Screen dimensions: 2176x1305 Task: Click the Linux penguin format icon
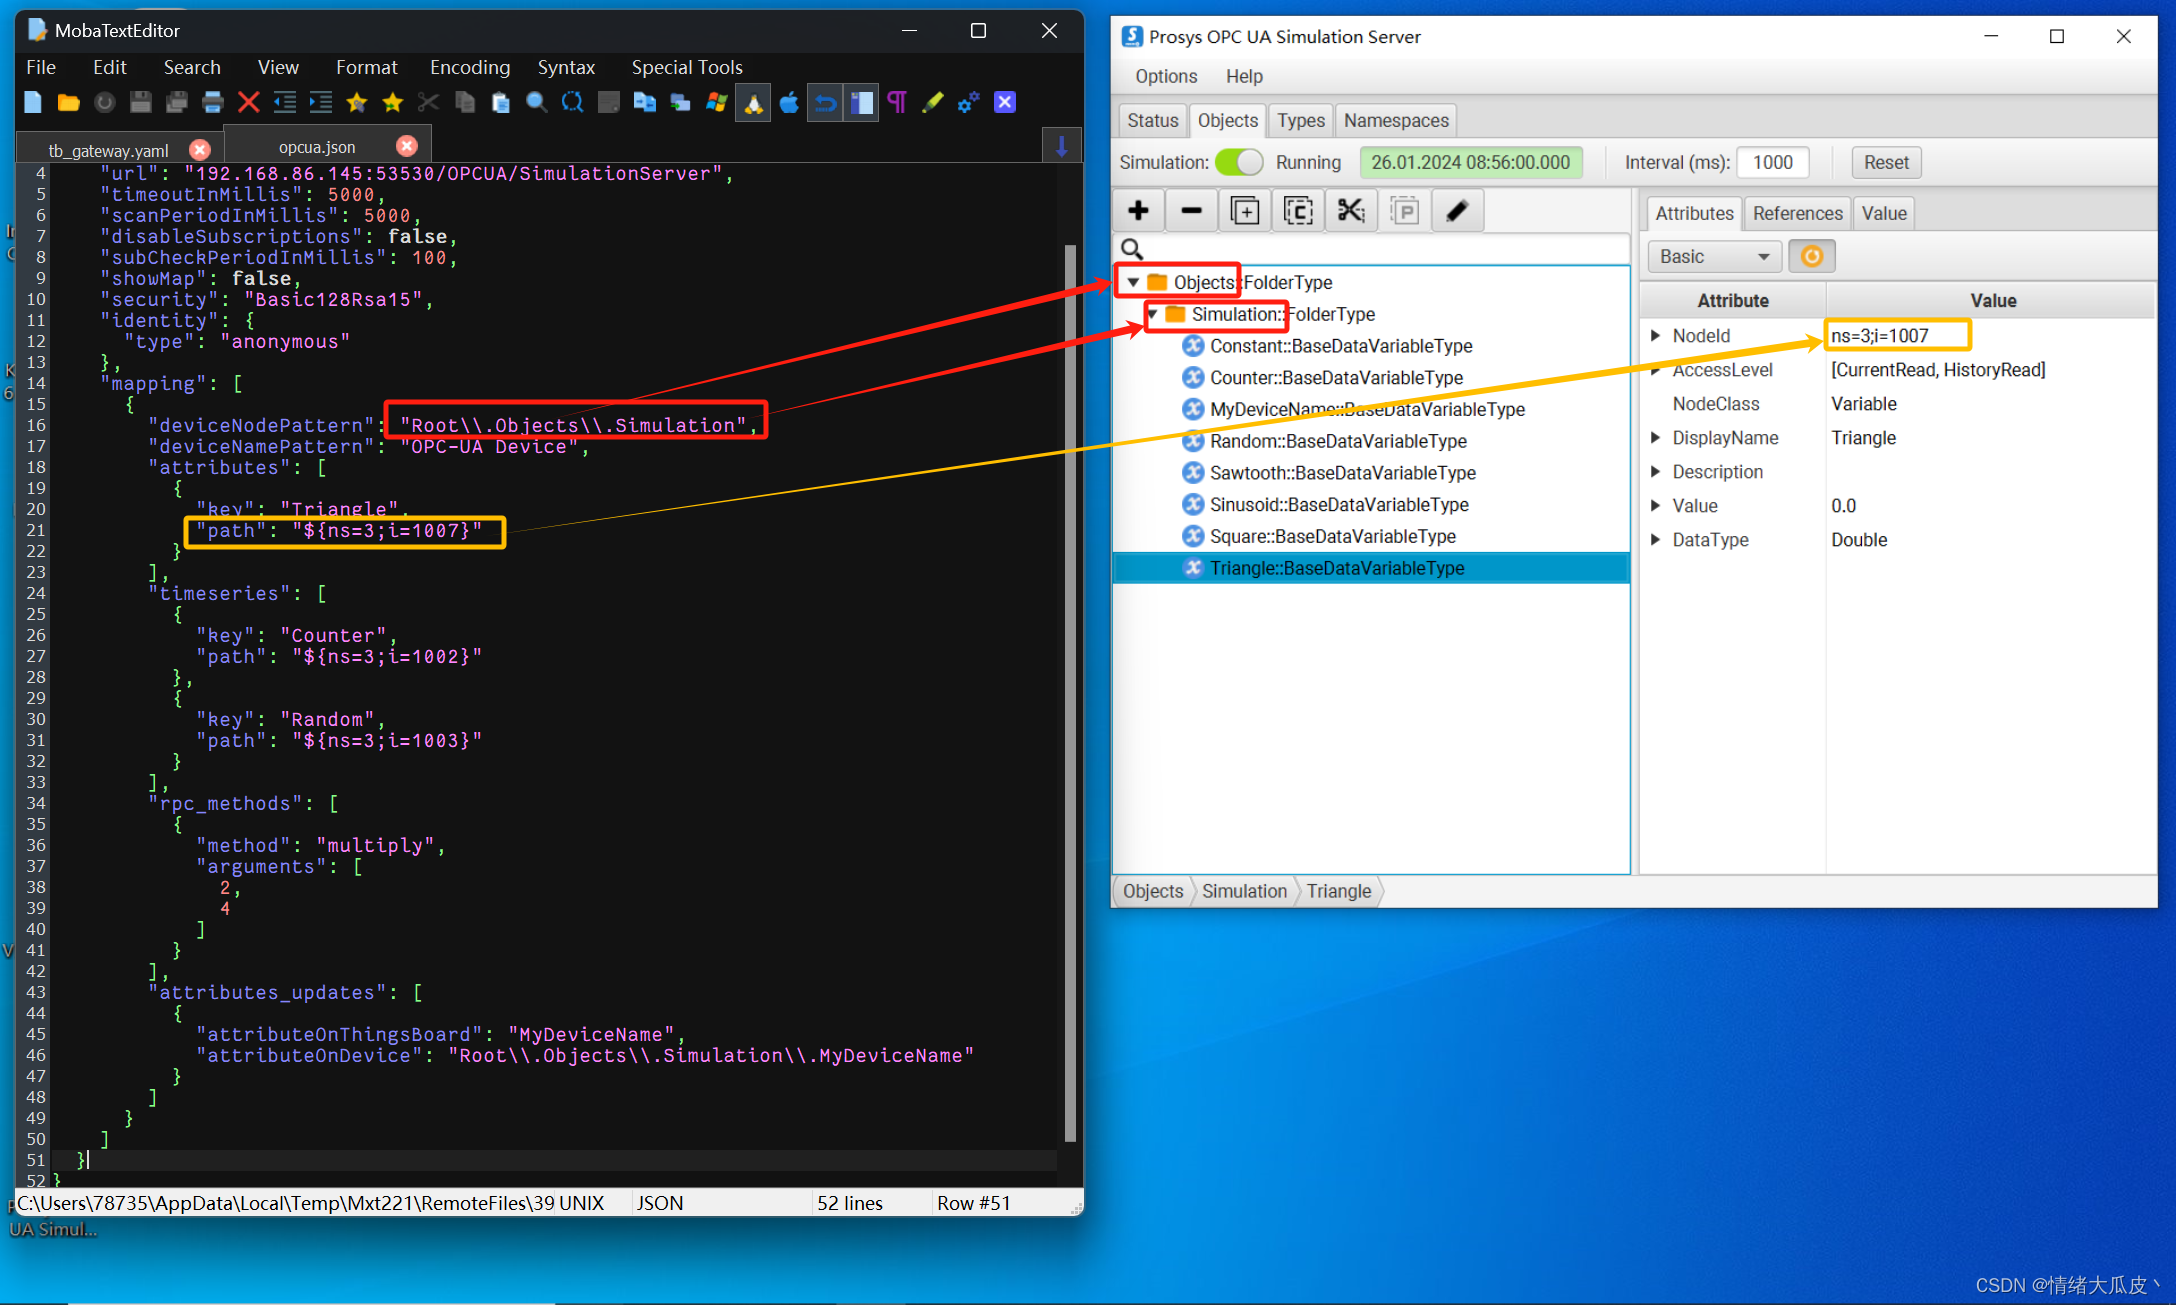753,102
